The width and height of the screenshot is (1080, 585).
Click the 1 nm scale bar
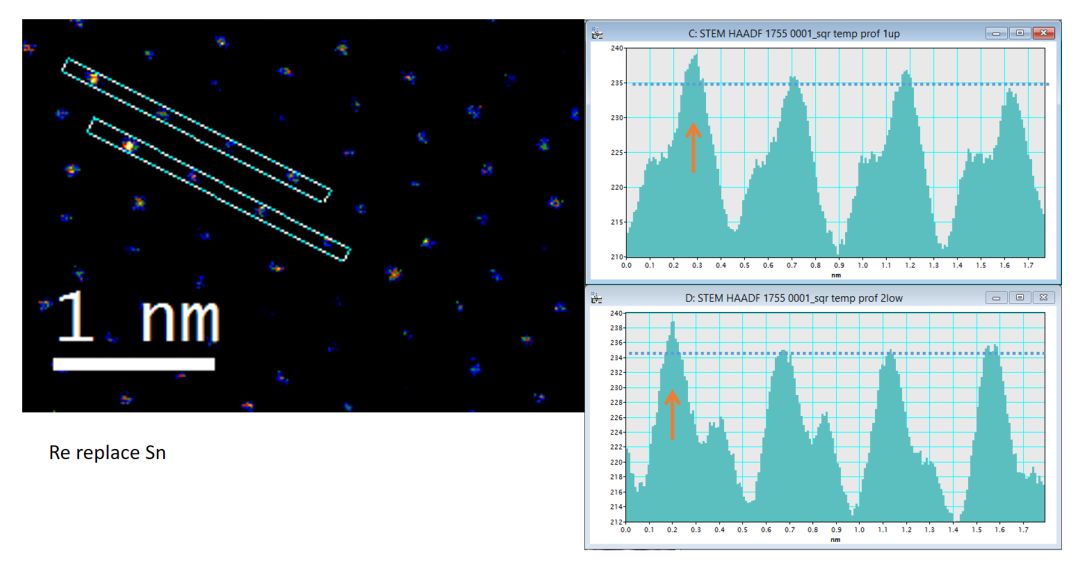point(134,364)
